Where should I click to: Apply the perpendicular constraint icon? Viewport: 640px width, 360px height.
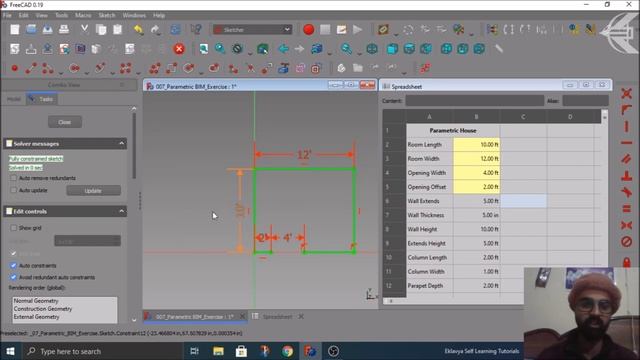point(627,176)
